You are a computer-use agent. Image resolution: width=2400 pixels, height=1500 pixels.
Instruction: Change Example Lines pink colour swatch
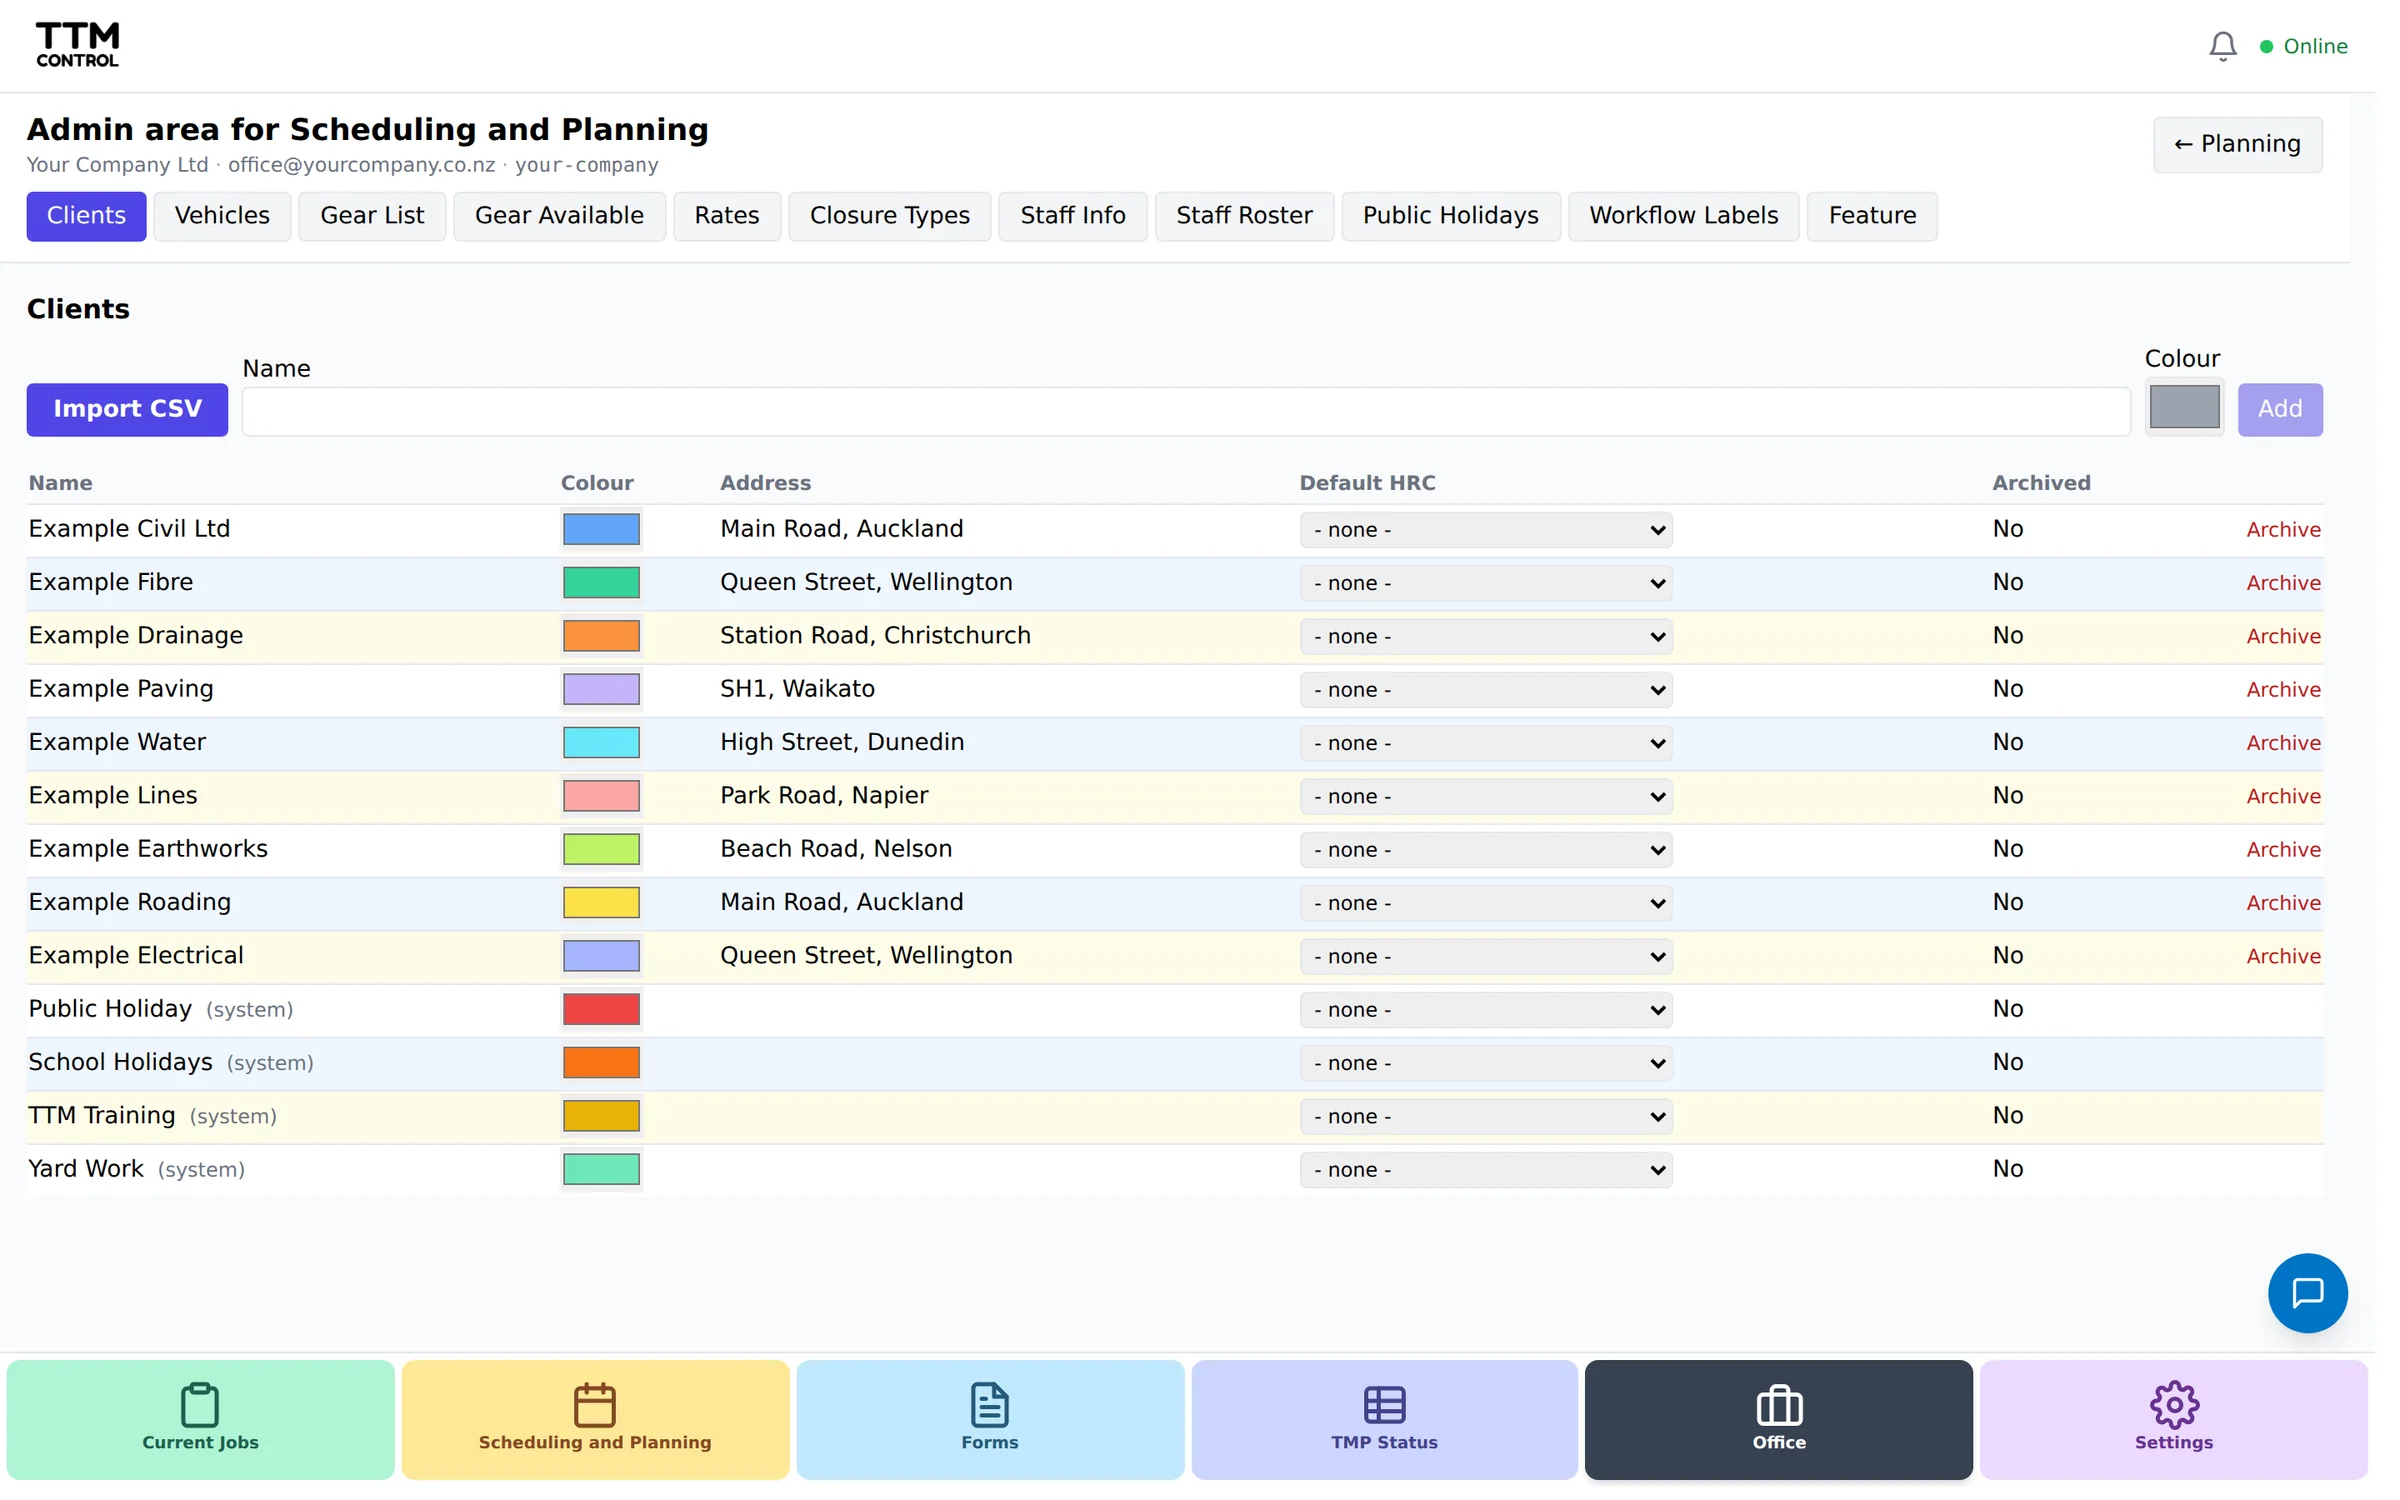pyautogui.click(x=601, y=796)
